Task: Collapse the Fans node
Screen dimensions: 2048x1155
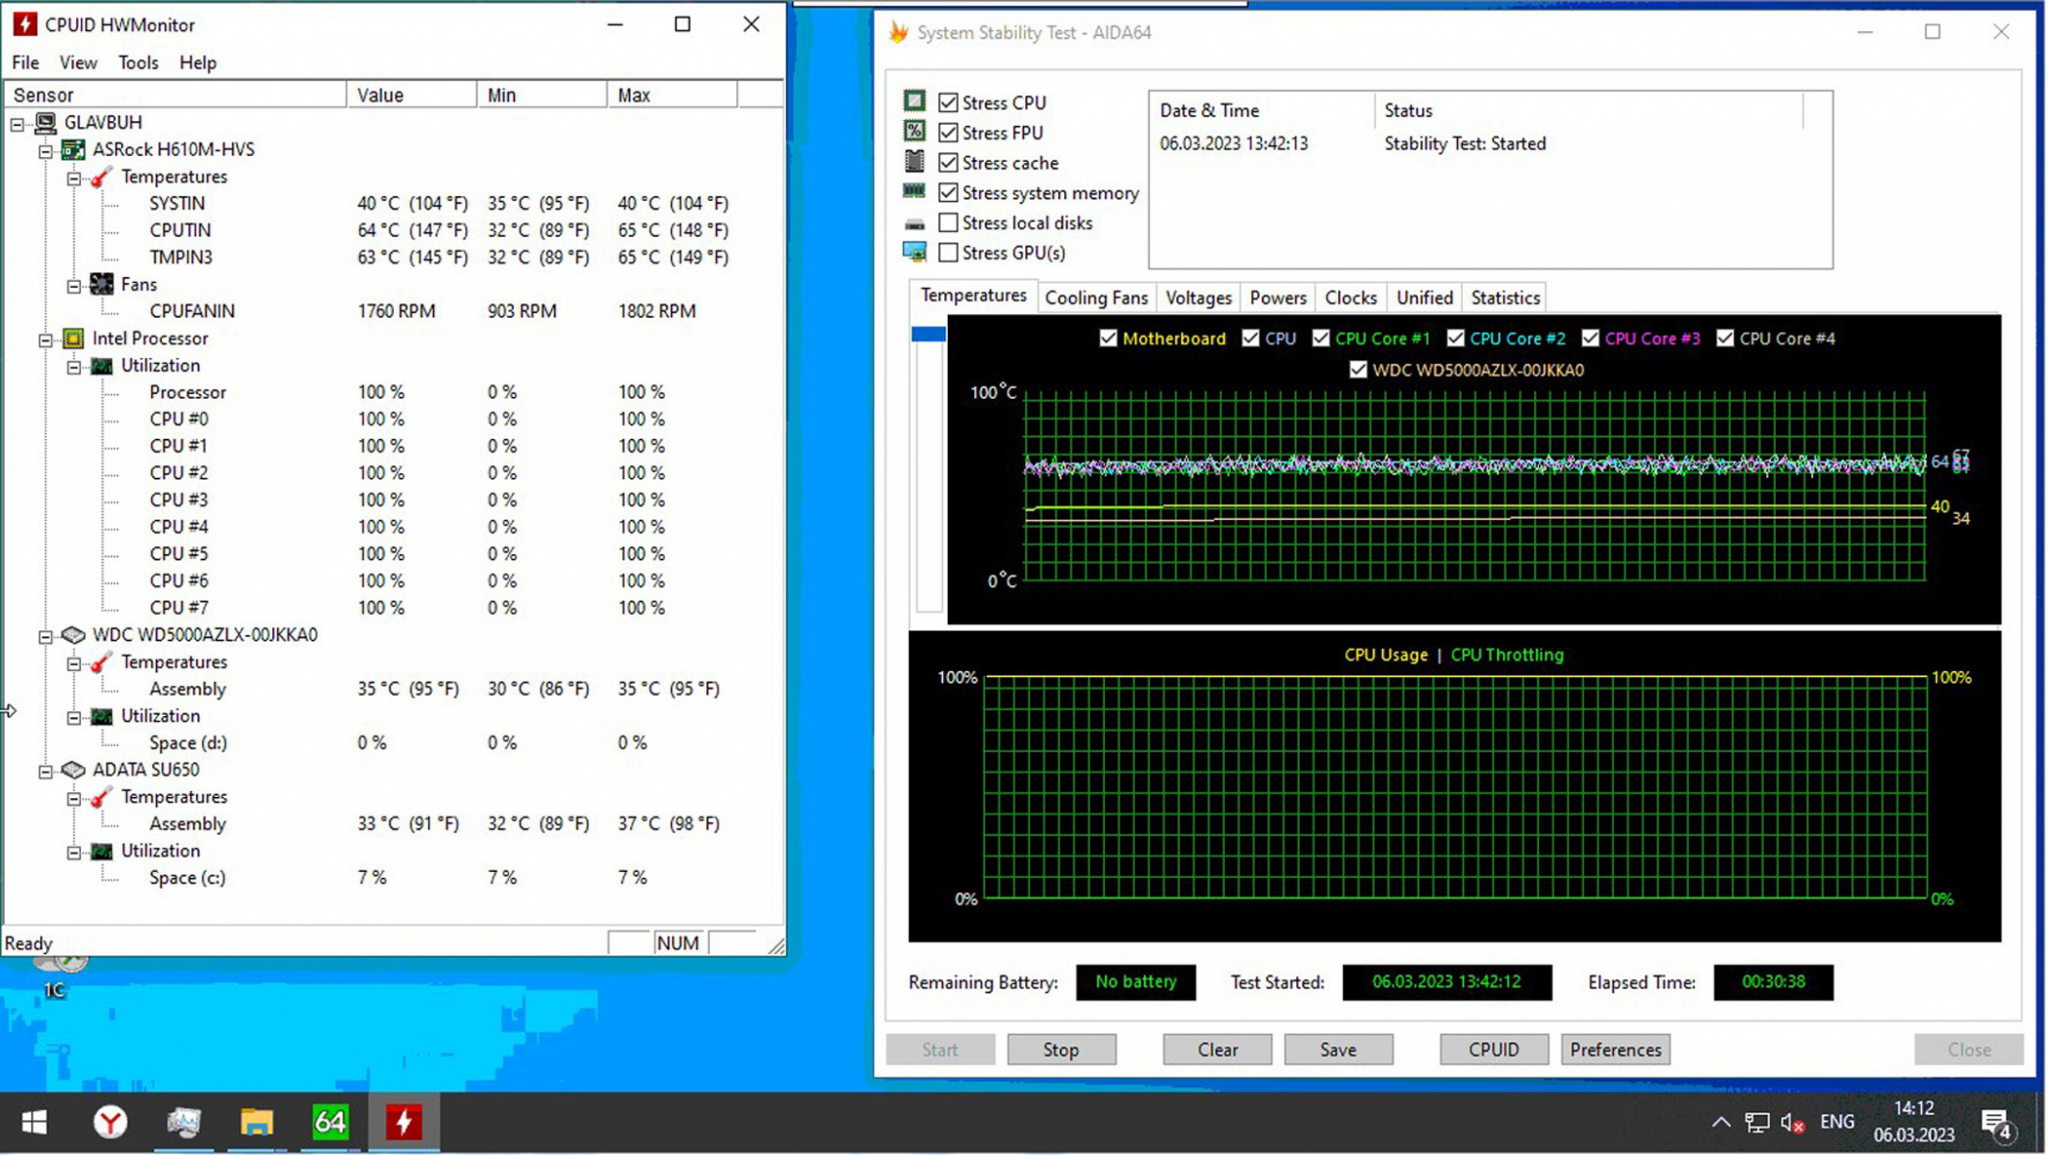Action: click(74, 287)
